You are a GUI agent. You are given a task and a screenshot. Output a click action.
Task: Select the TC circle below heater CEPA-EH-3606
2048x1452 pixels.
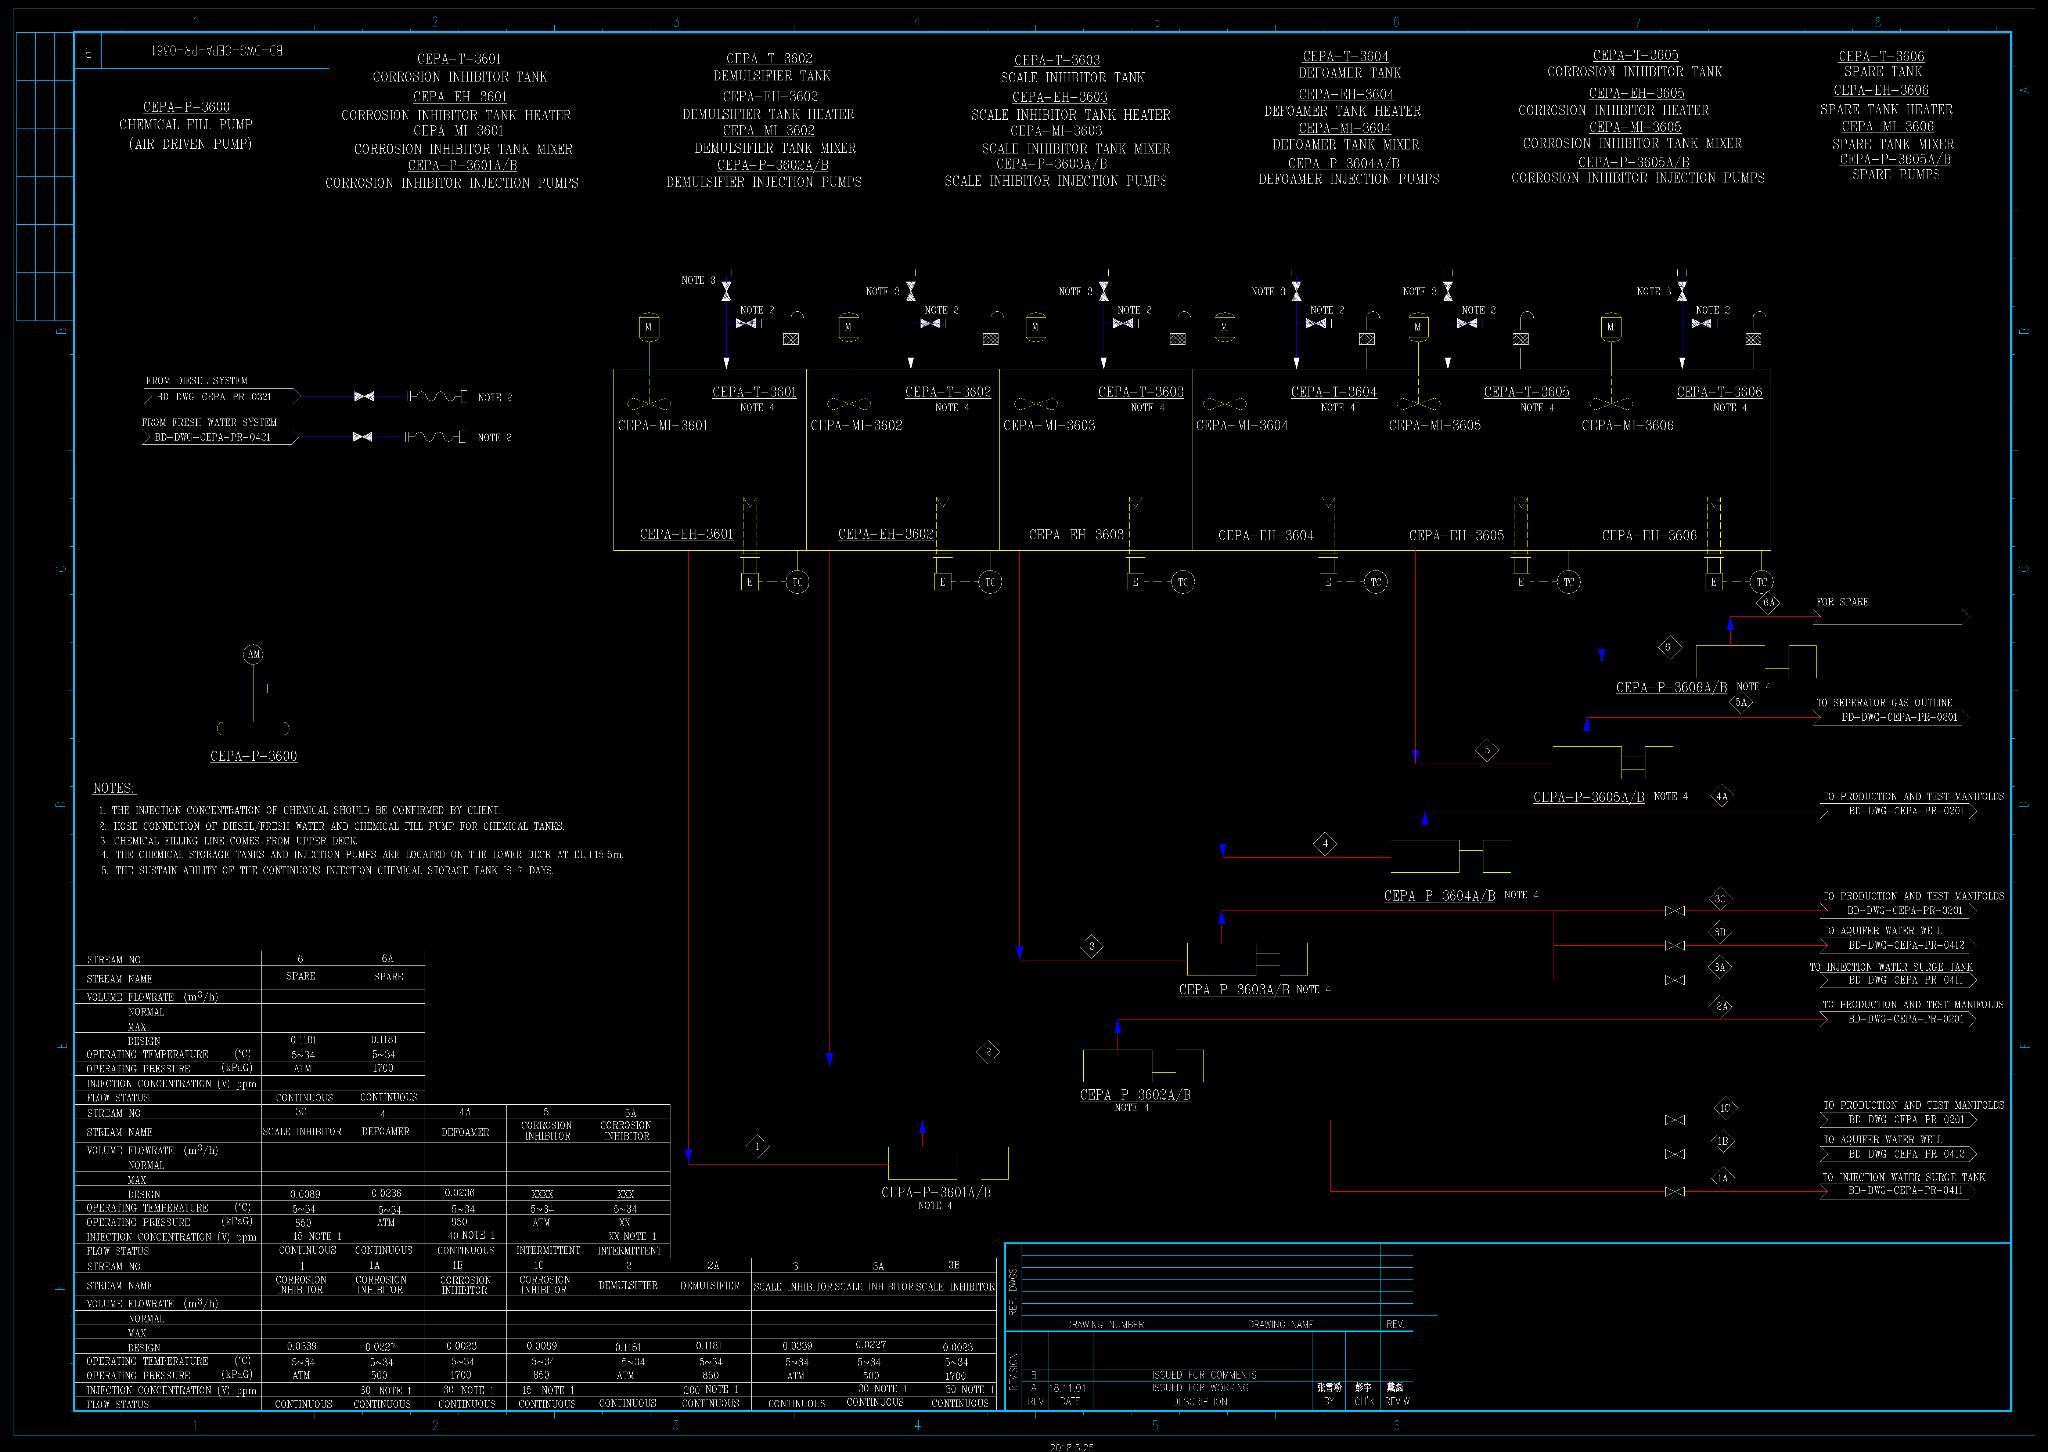(1761, 582)
